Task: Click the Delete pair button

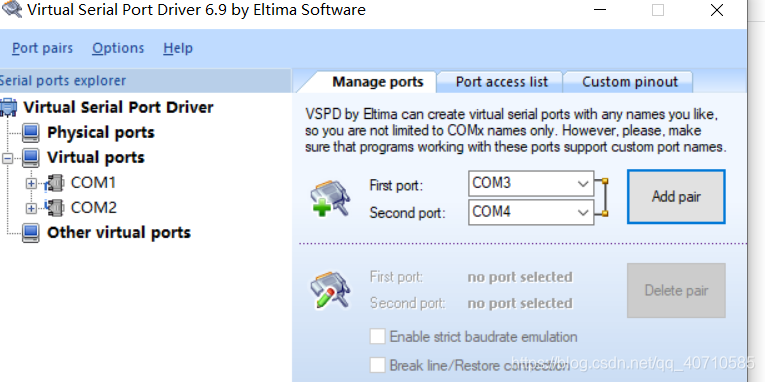Action: coord(676,291)
